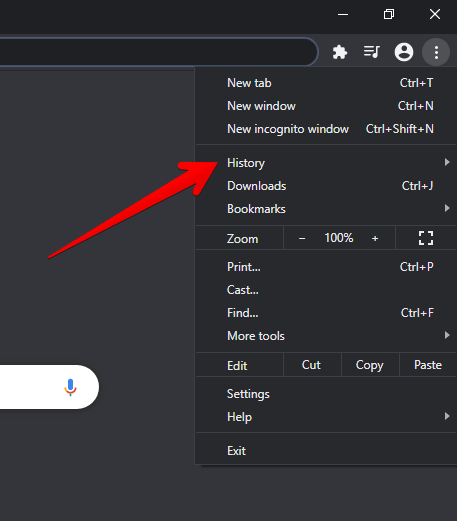Click the voice search microphone icon

(70, 387)
